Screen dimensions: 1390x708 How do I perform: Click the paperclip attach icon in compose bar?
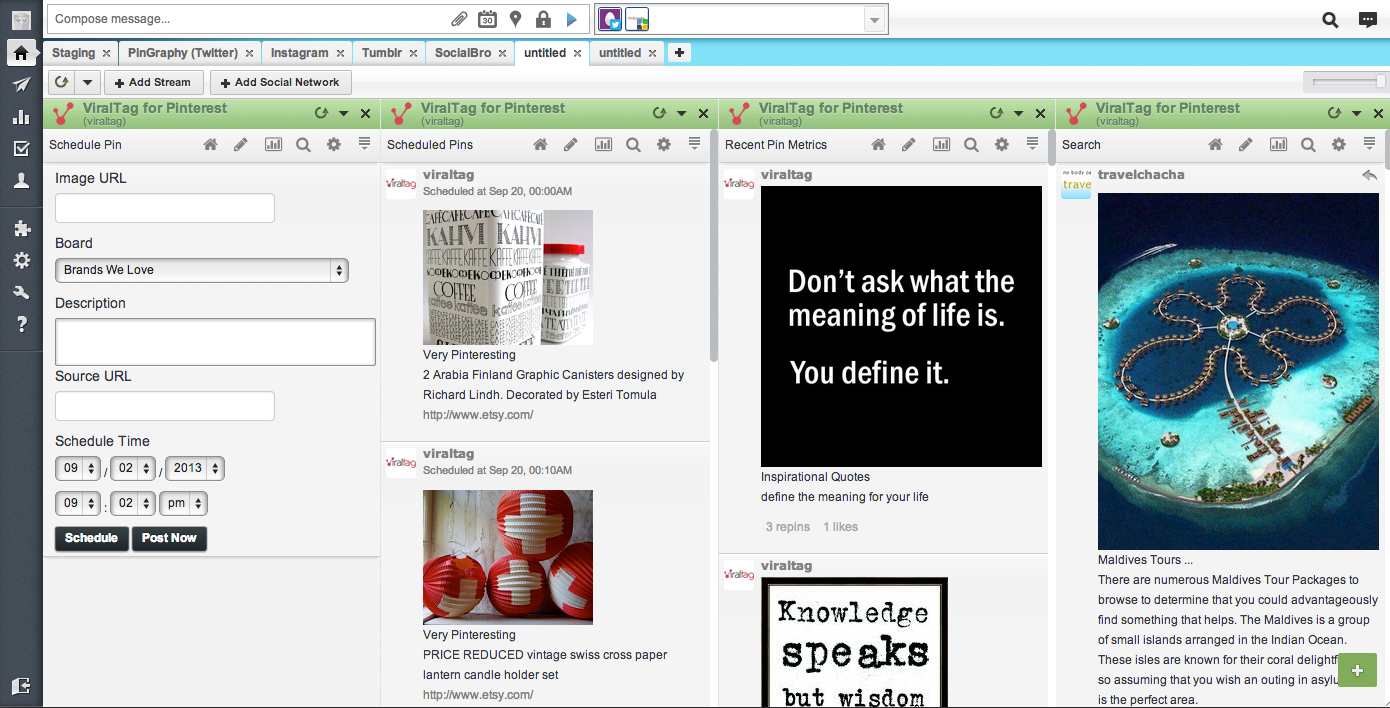459,19
